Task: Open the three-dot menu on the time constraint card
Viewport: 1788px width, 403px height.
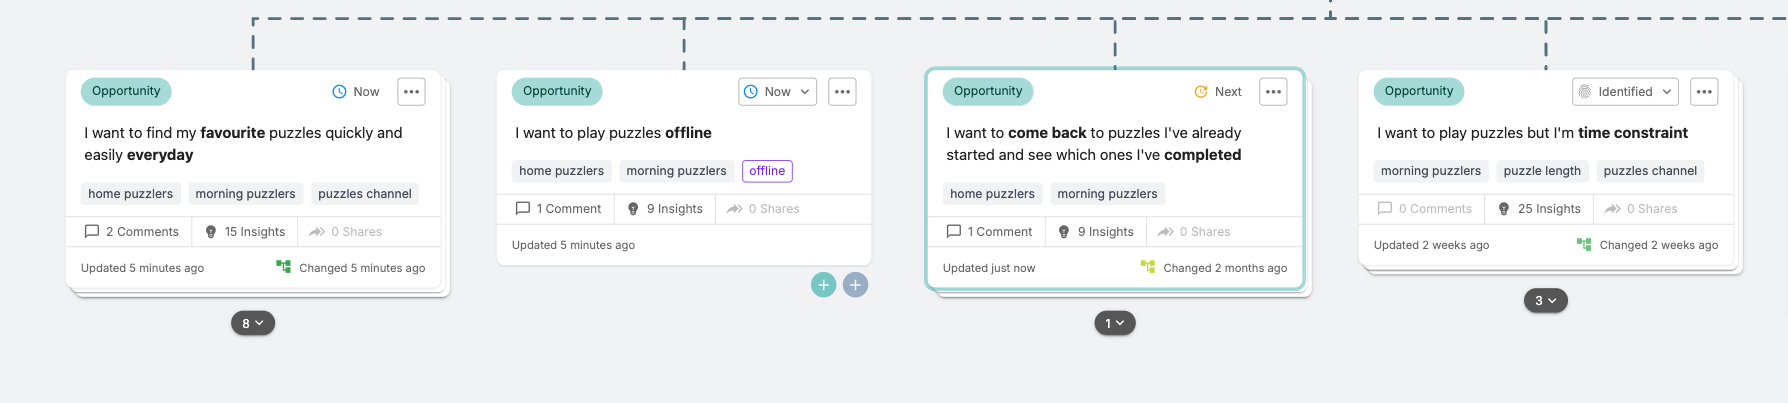Action: click(1704, 92)
